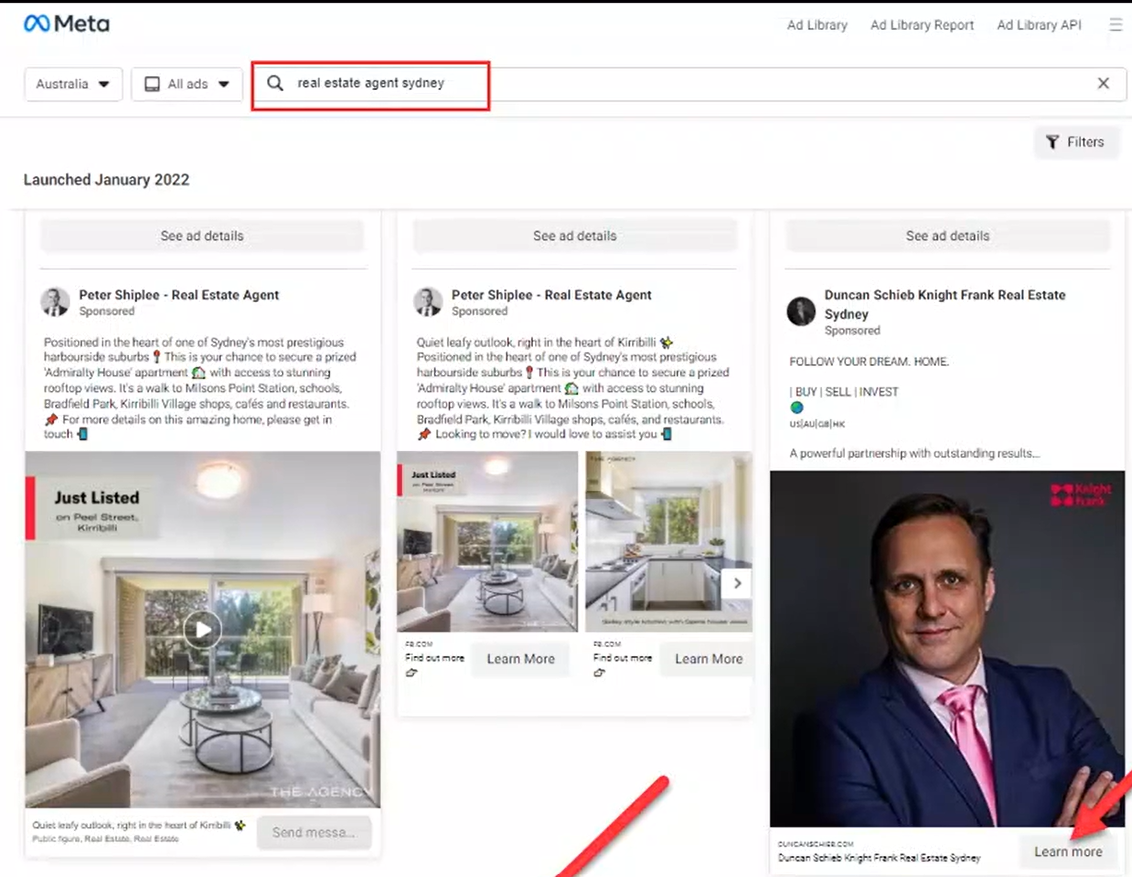Image resolution: width=1132 pixels, height=877 pixels.
Task: See ad details for first ad
Action: point(202,236)
